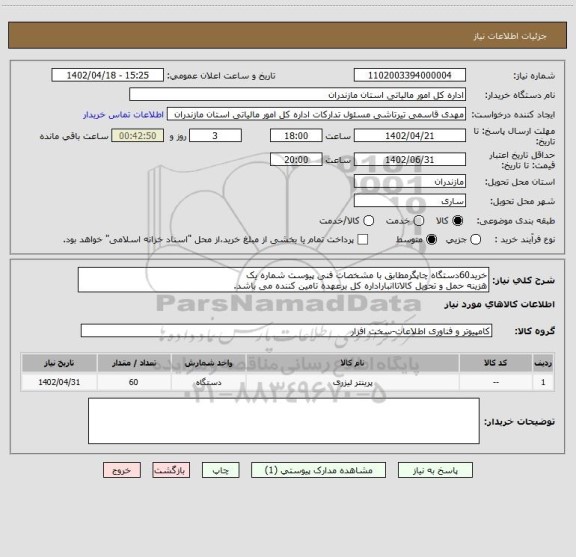
Task: Click the announcement date field 1402/04/18 - 15:25
Action: coord(108,75)
